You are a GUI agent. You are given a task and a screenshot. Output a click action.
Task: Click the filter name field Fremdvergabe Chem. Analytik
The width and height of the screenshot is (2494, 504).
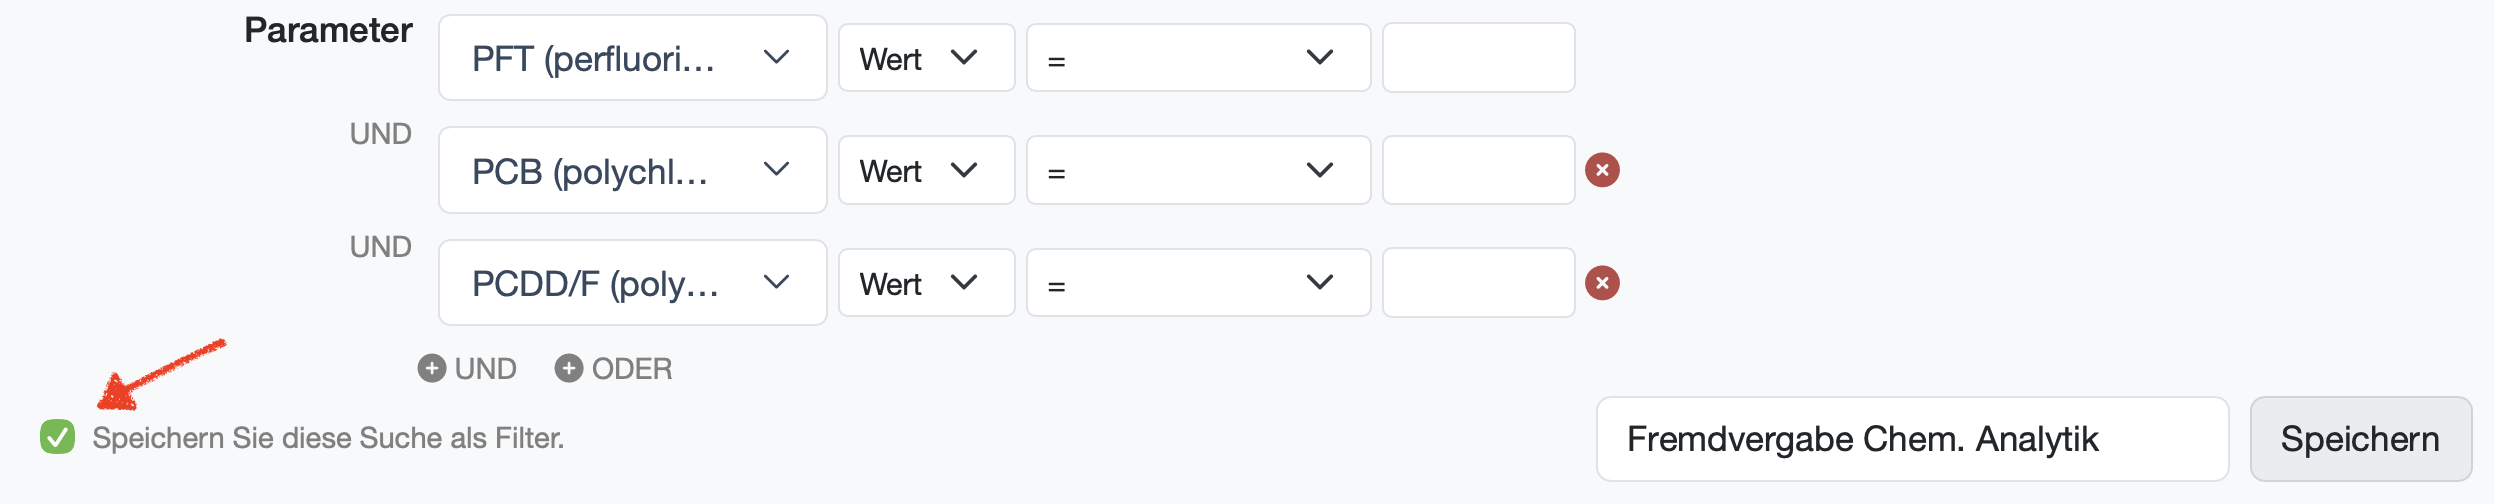point(1911,439)
